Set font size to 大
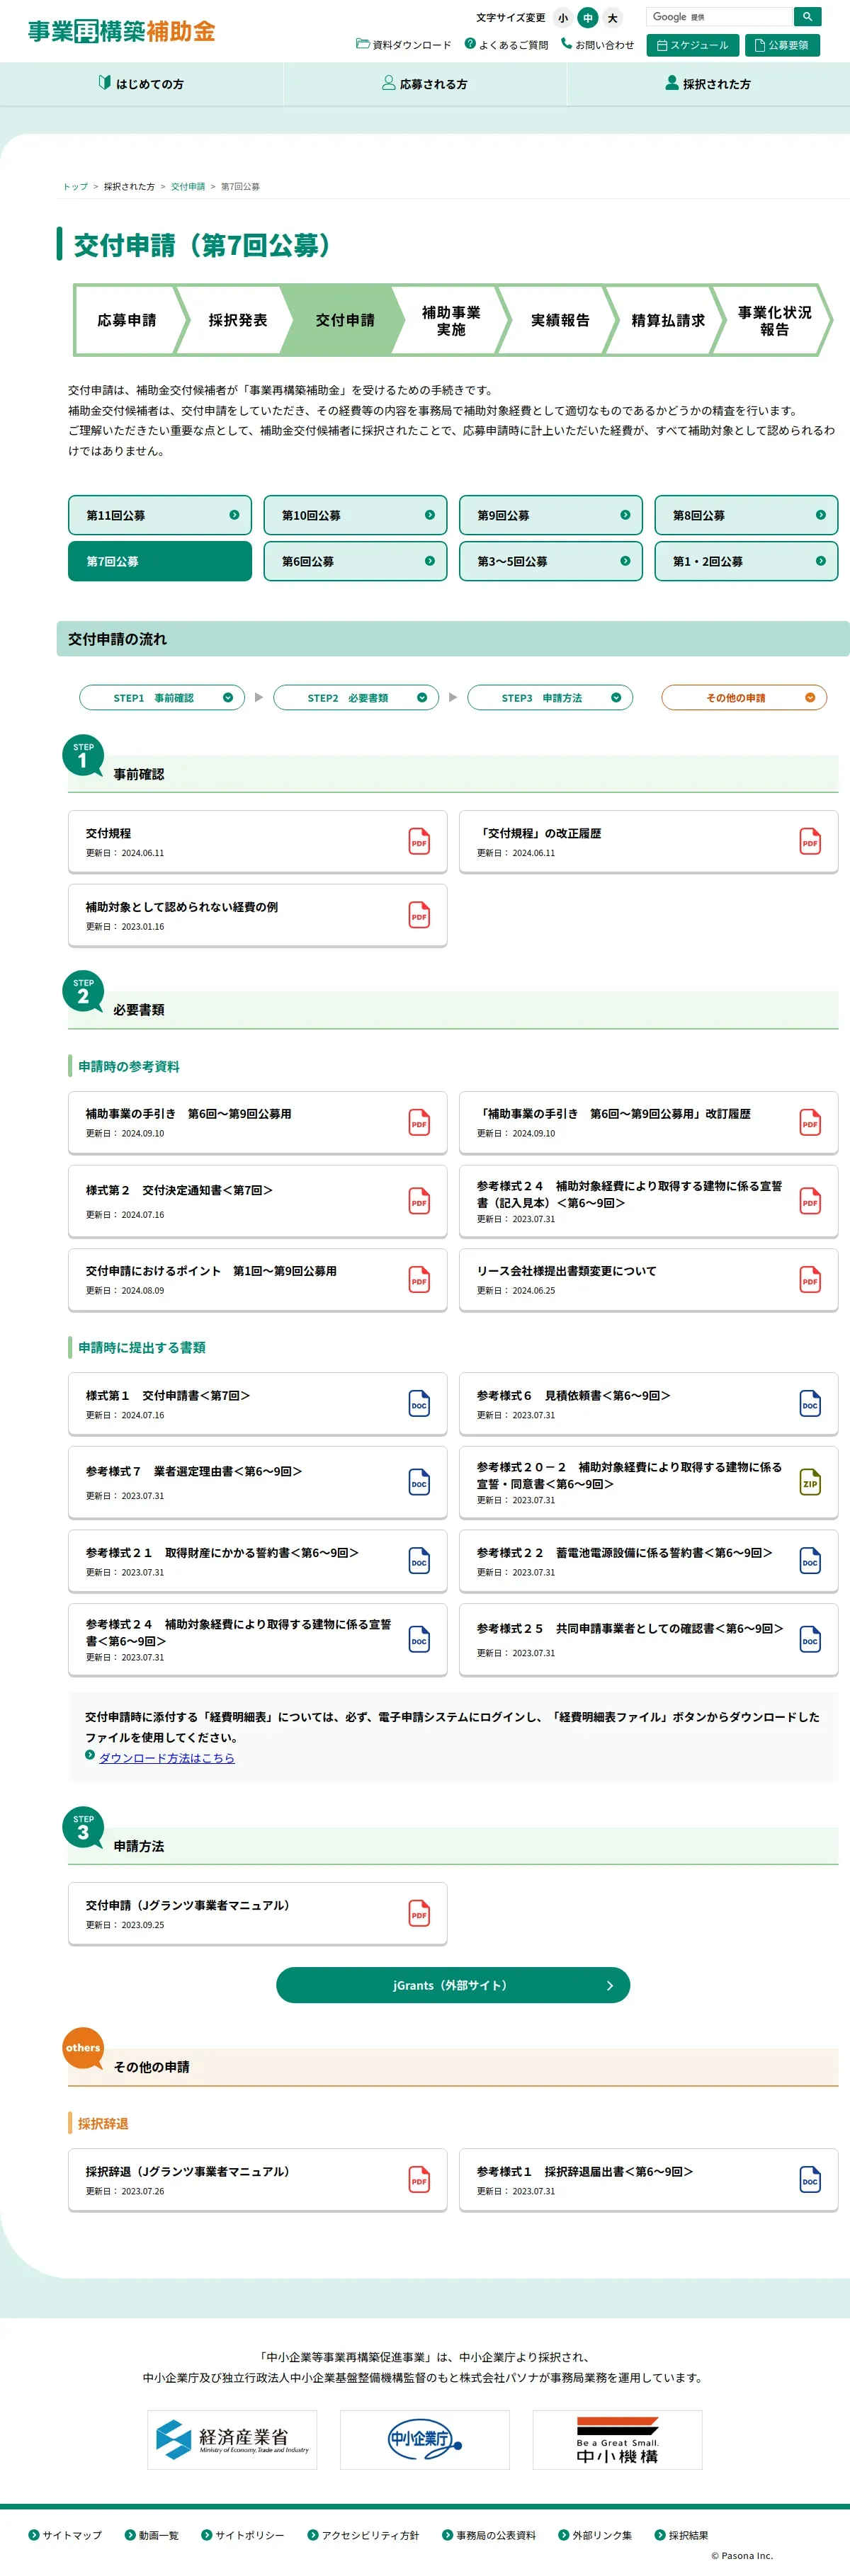The image size is (850, 2576). coord(613,18)
